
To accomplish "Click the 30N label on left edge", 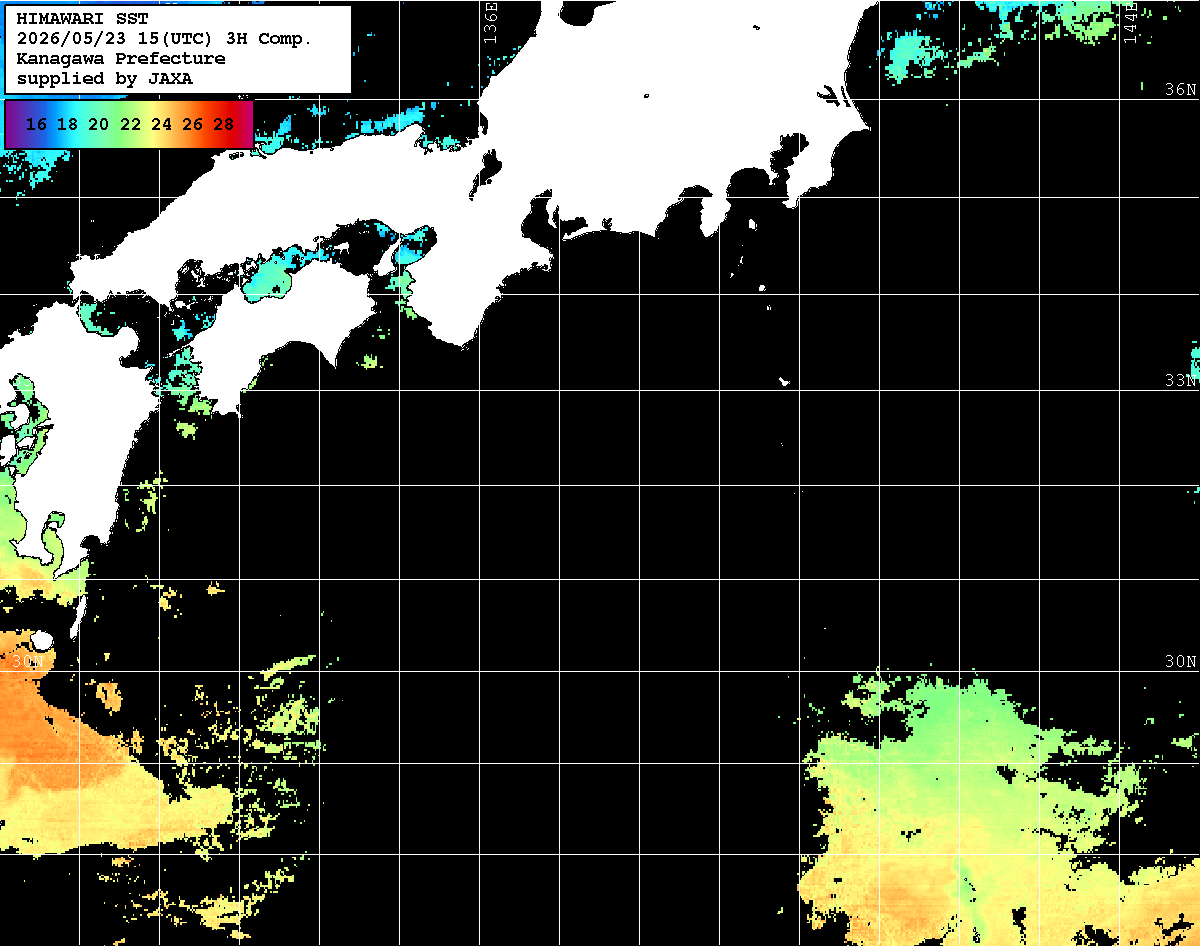I will pos(27,662).
